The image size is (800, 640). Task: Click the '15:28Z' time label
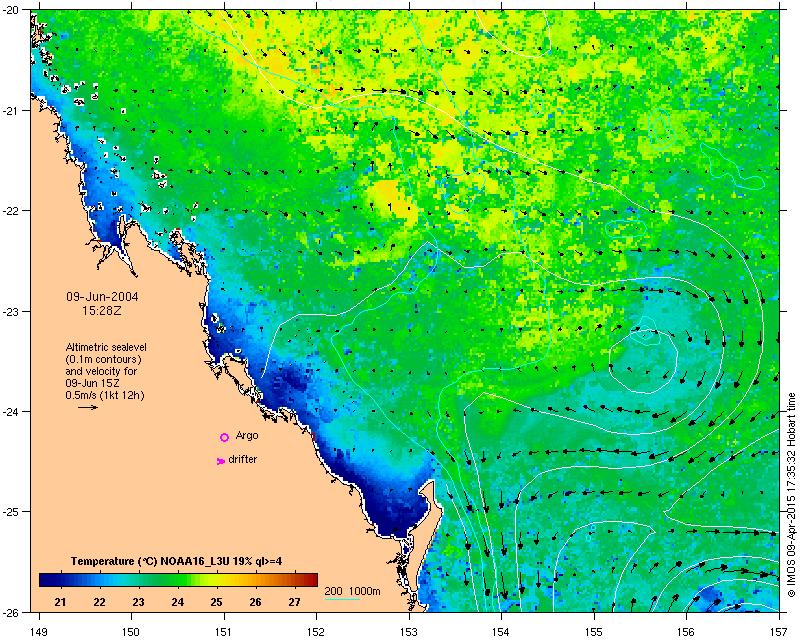102,310
